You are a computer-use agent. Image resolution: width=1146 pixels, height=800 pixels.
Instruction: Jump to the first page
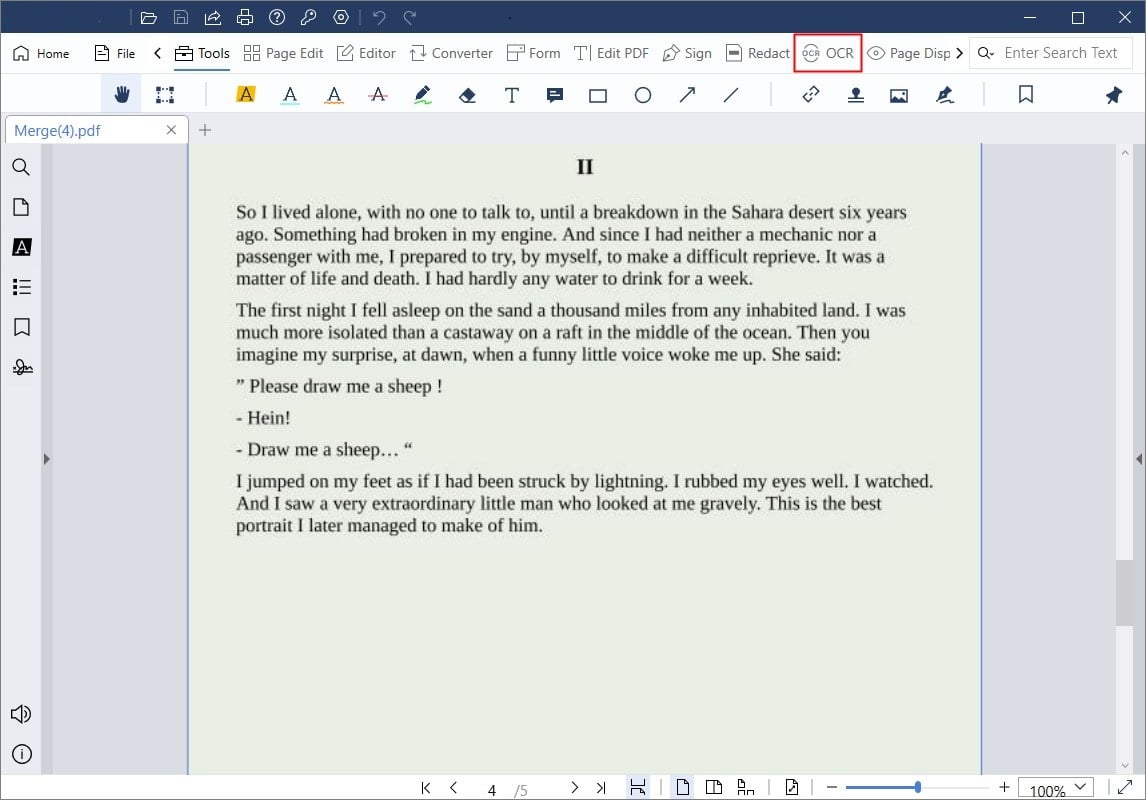point(425,788)
